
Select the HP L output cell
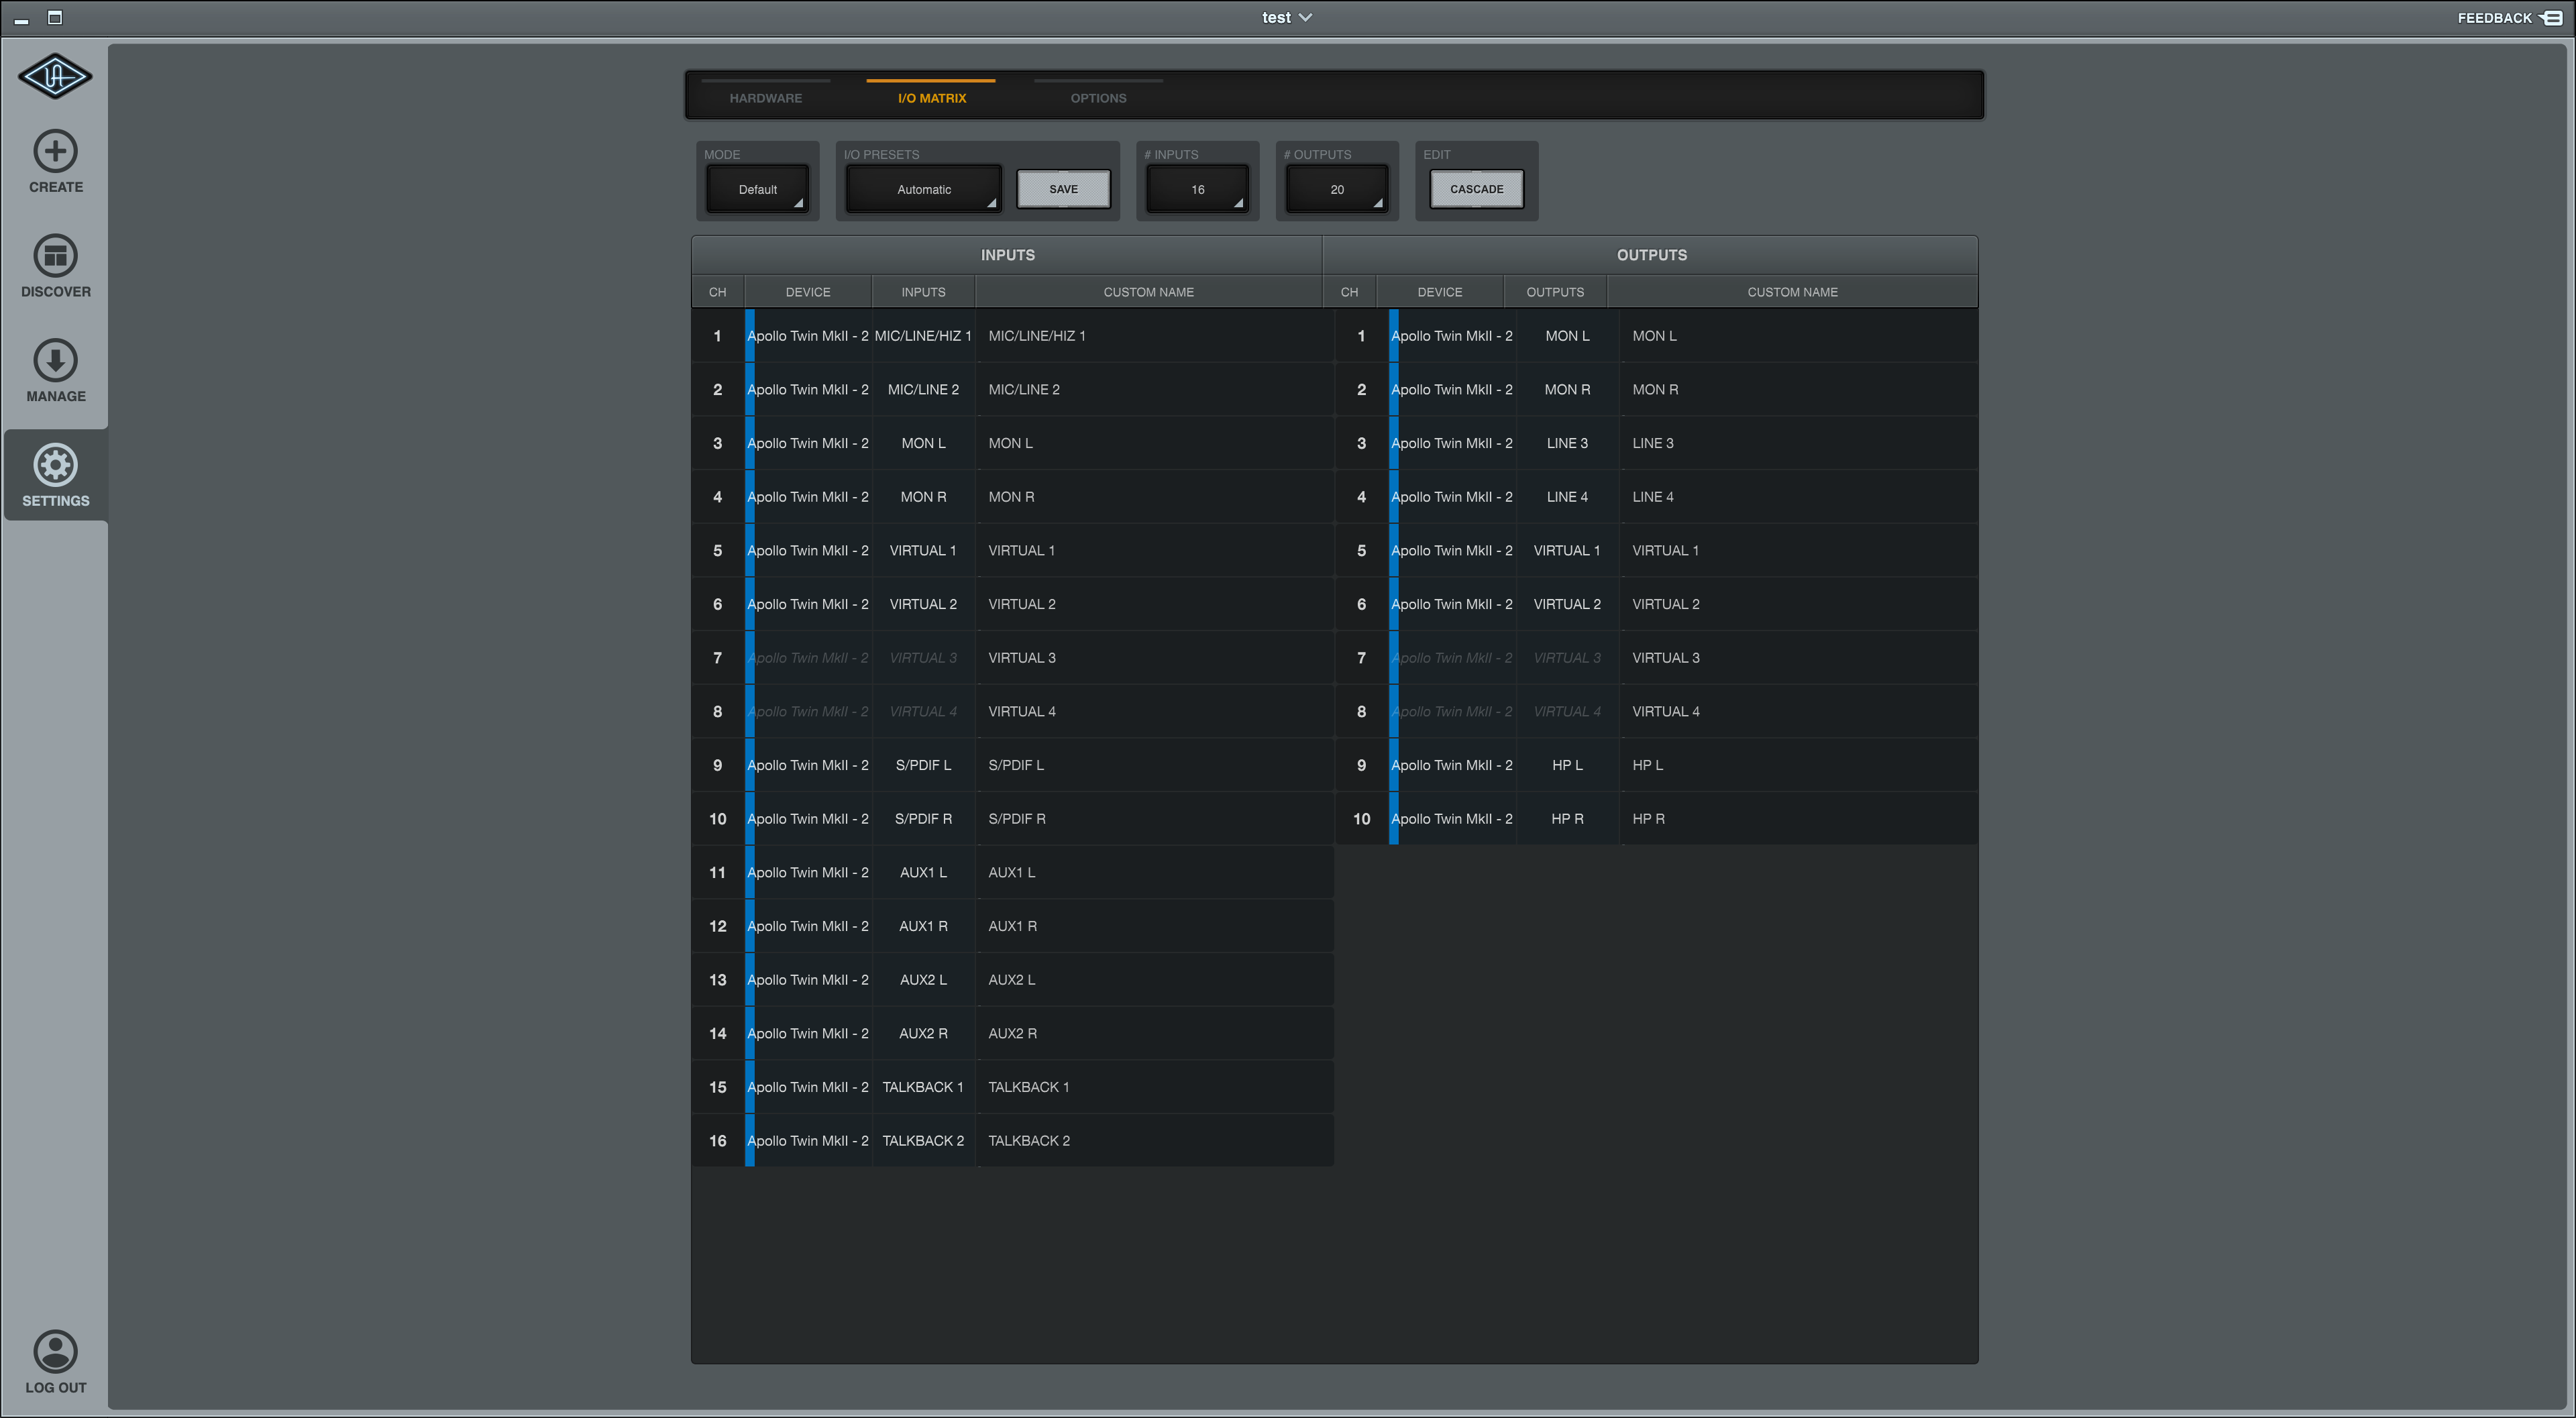click(x=1567, y=765)
